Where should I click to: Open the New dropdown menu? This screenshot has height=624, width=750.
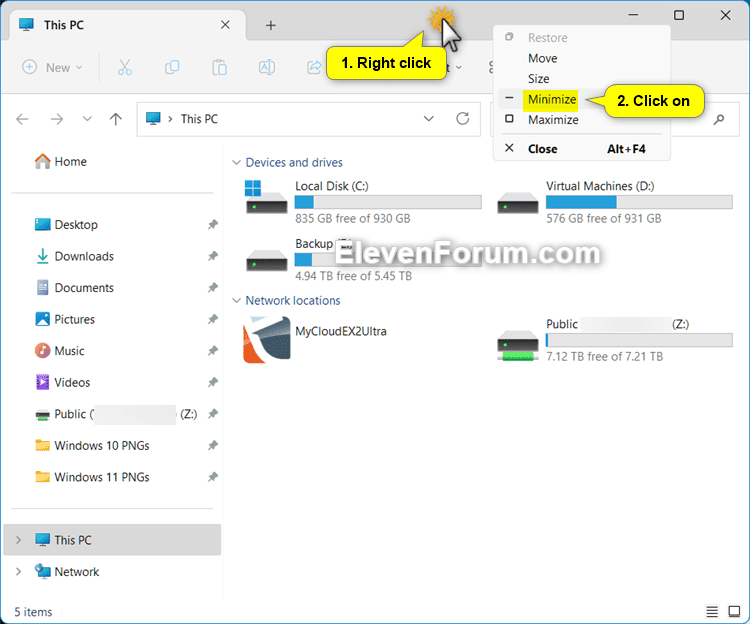(x=53, y=67)
